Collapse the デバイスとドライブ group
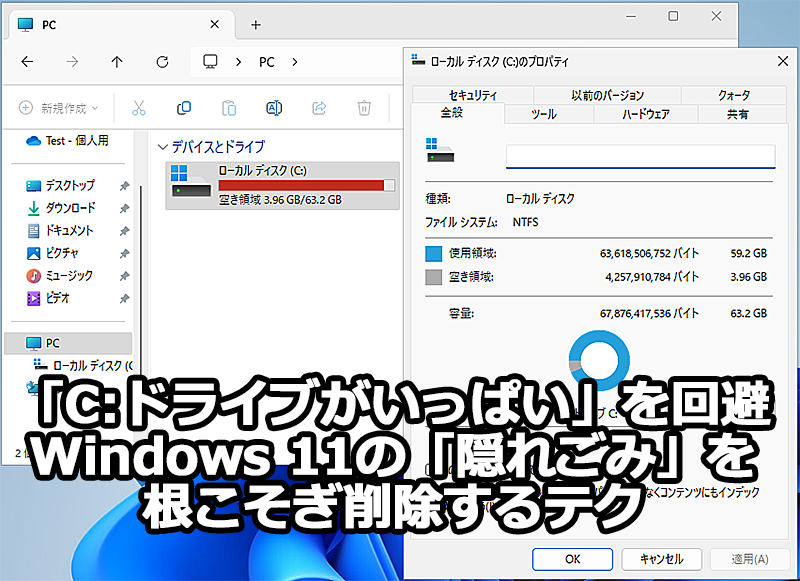 click(163, 147)
